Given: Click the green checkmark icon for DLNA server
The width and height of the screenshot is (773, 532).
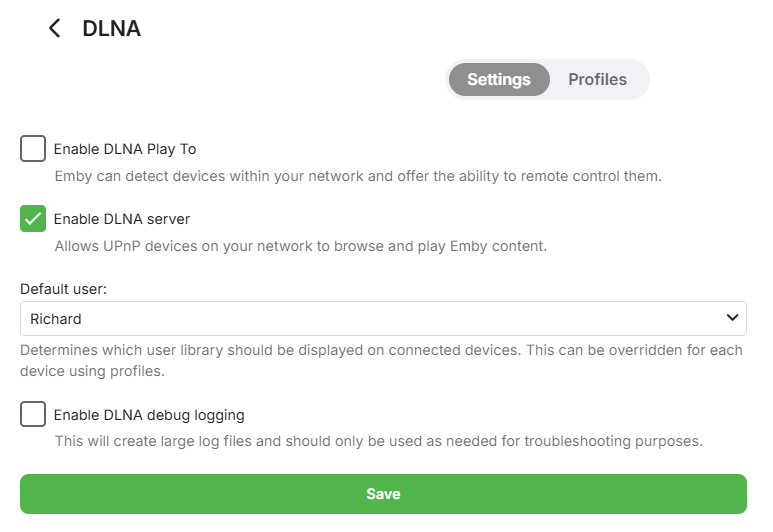Looking at the screenshot, I should [x=33, y=218].
